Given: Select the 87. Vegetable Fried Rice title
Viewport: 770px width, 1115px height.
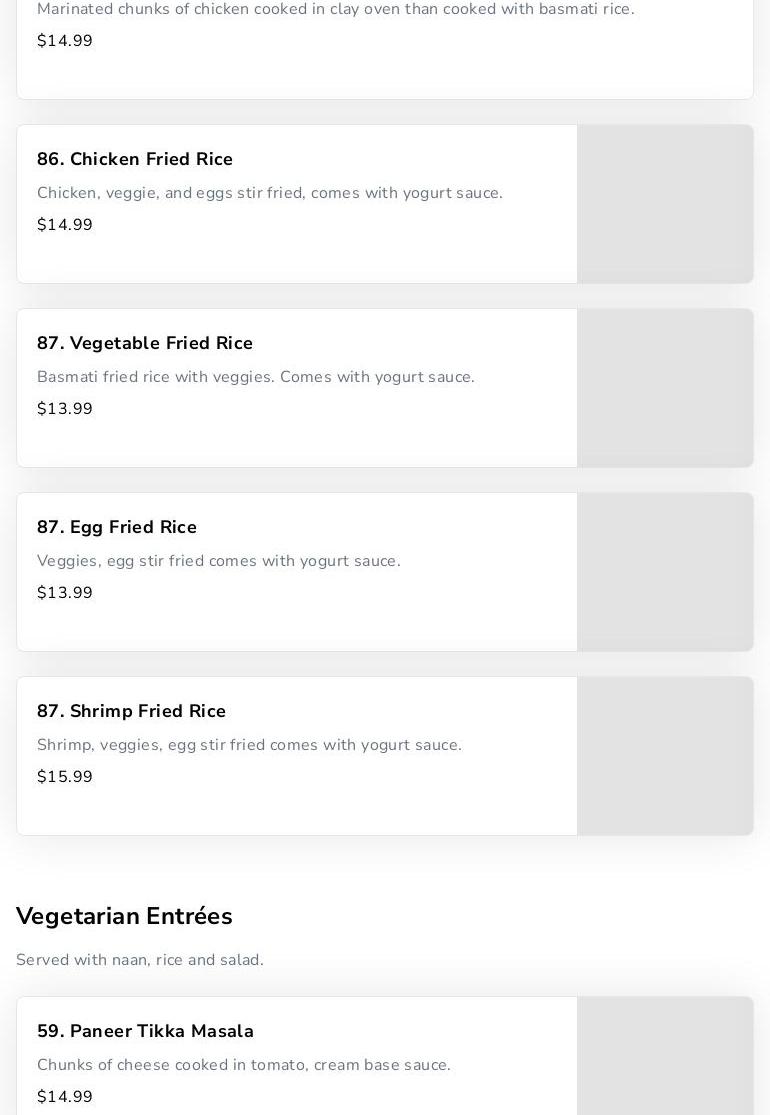Looking at the screenshot, I should (145, 344).
